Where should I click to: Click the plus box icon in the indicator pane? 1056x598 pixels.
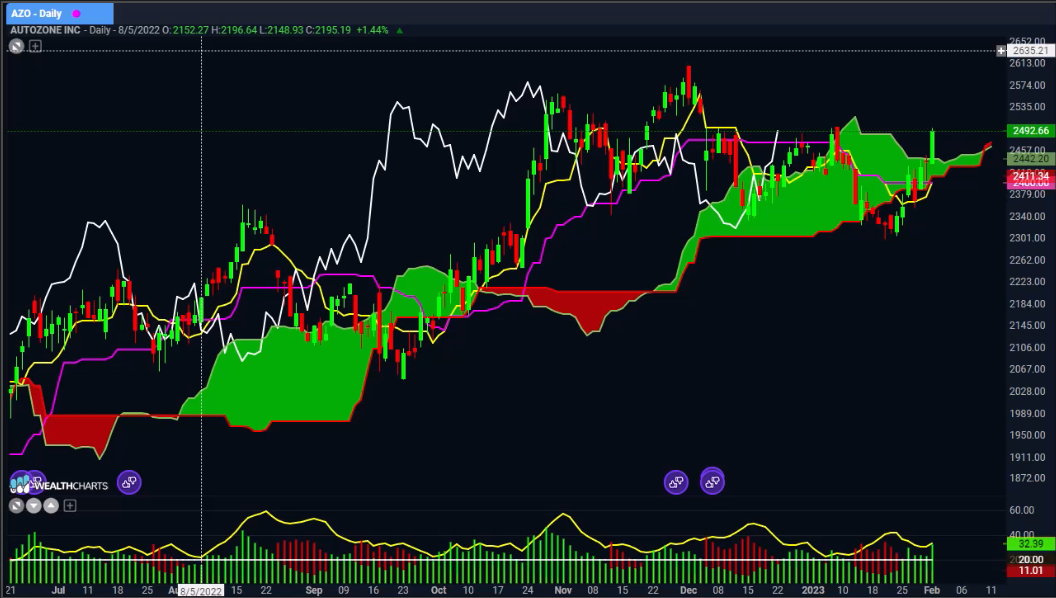click(x=69, y=506)
